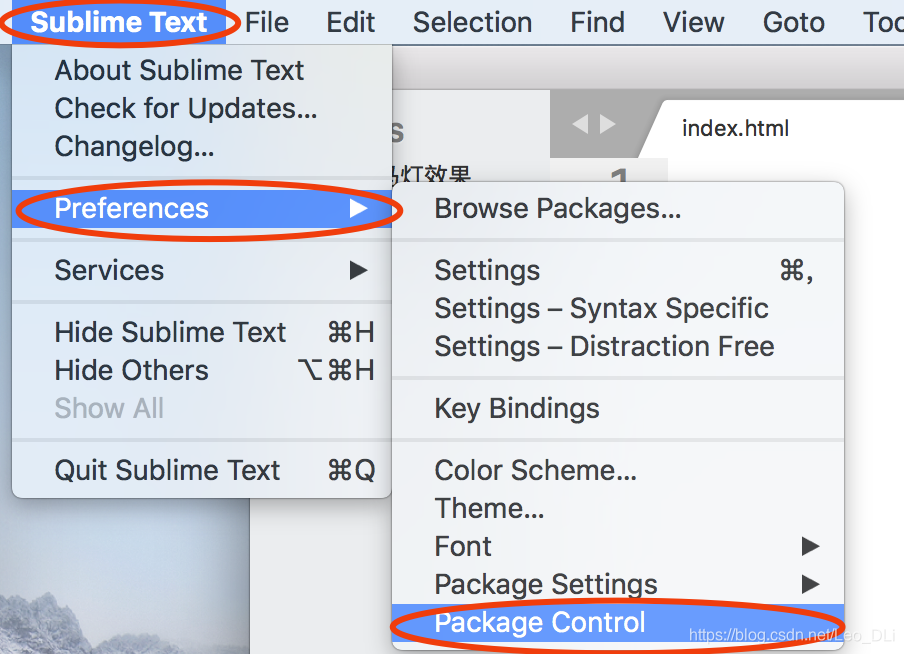Open the Edit menu in menu bar
Screen dimensions: 904x654
(x=351, y=22)
